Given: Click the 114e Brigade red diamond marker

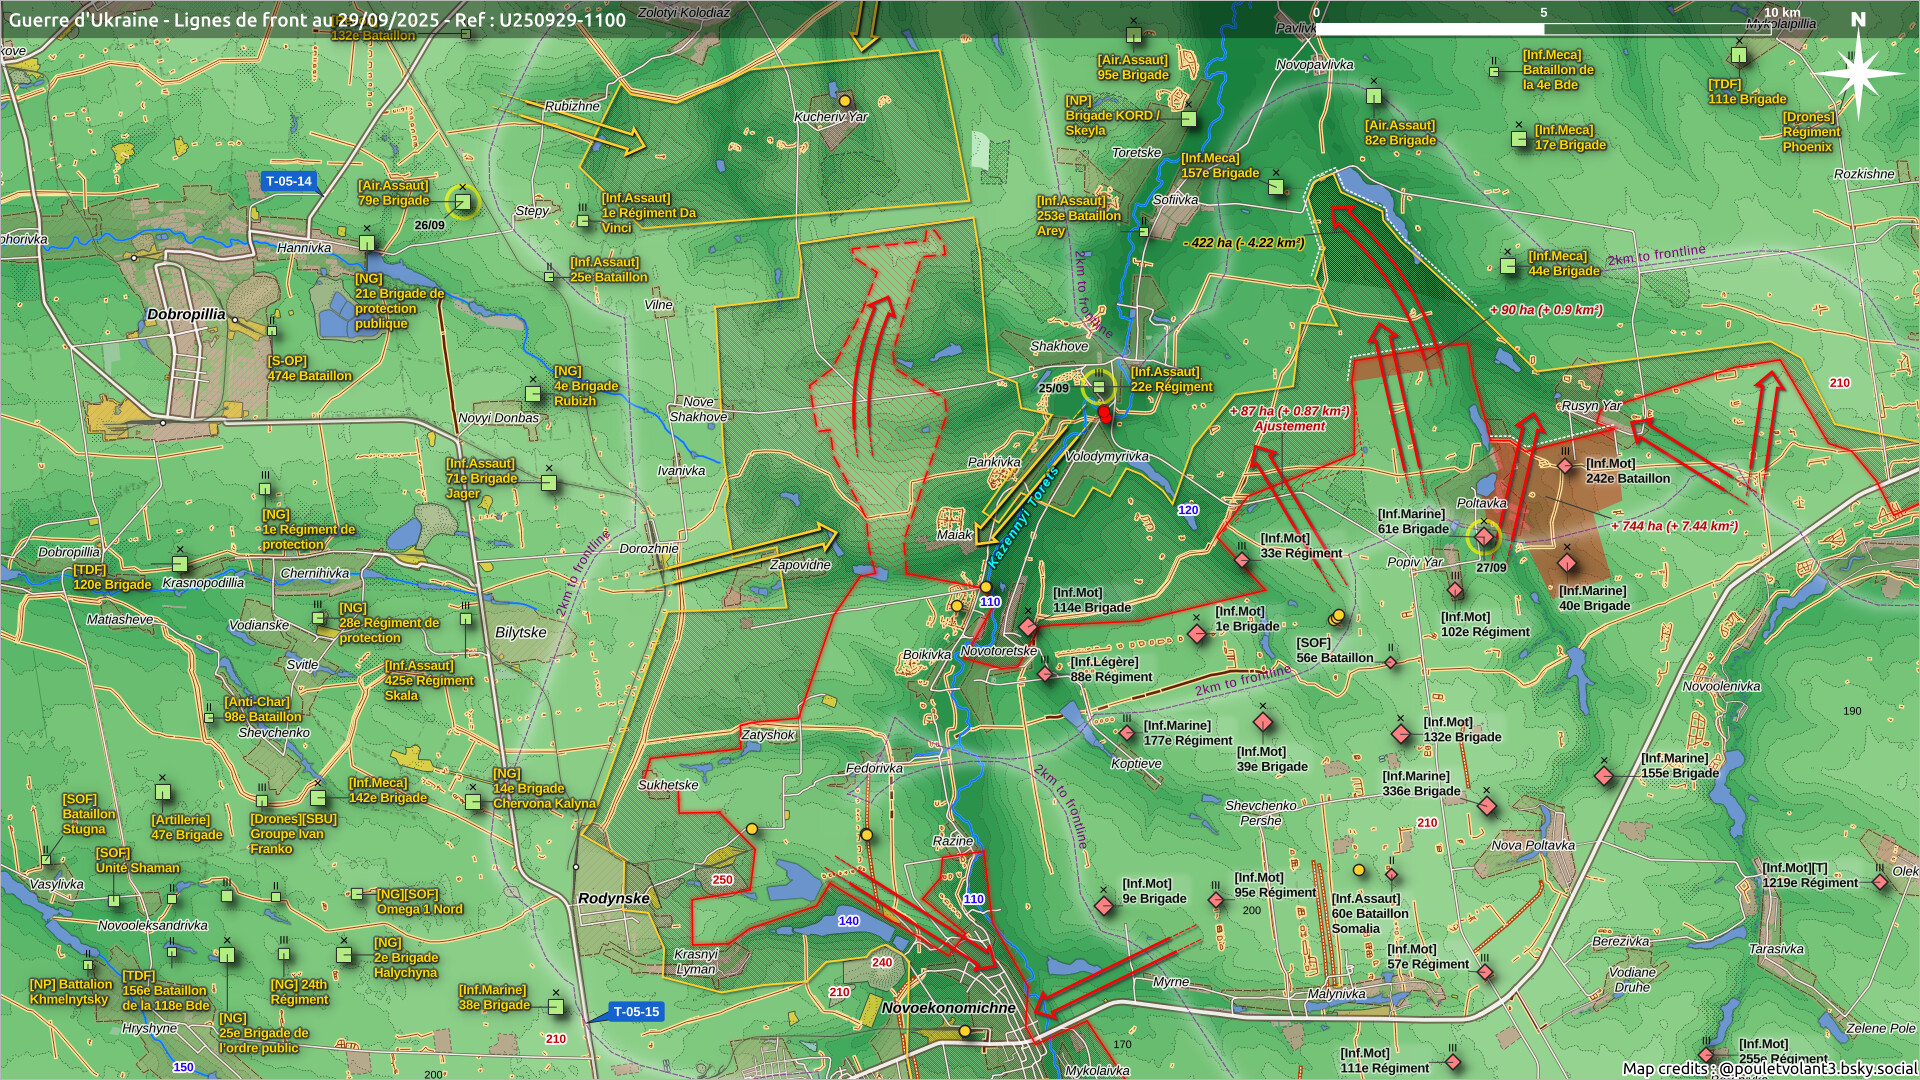Looking at the screenshot, I should pos(1028,627).
